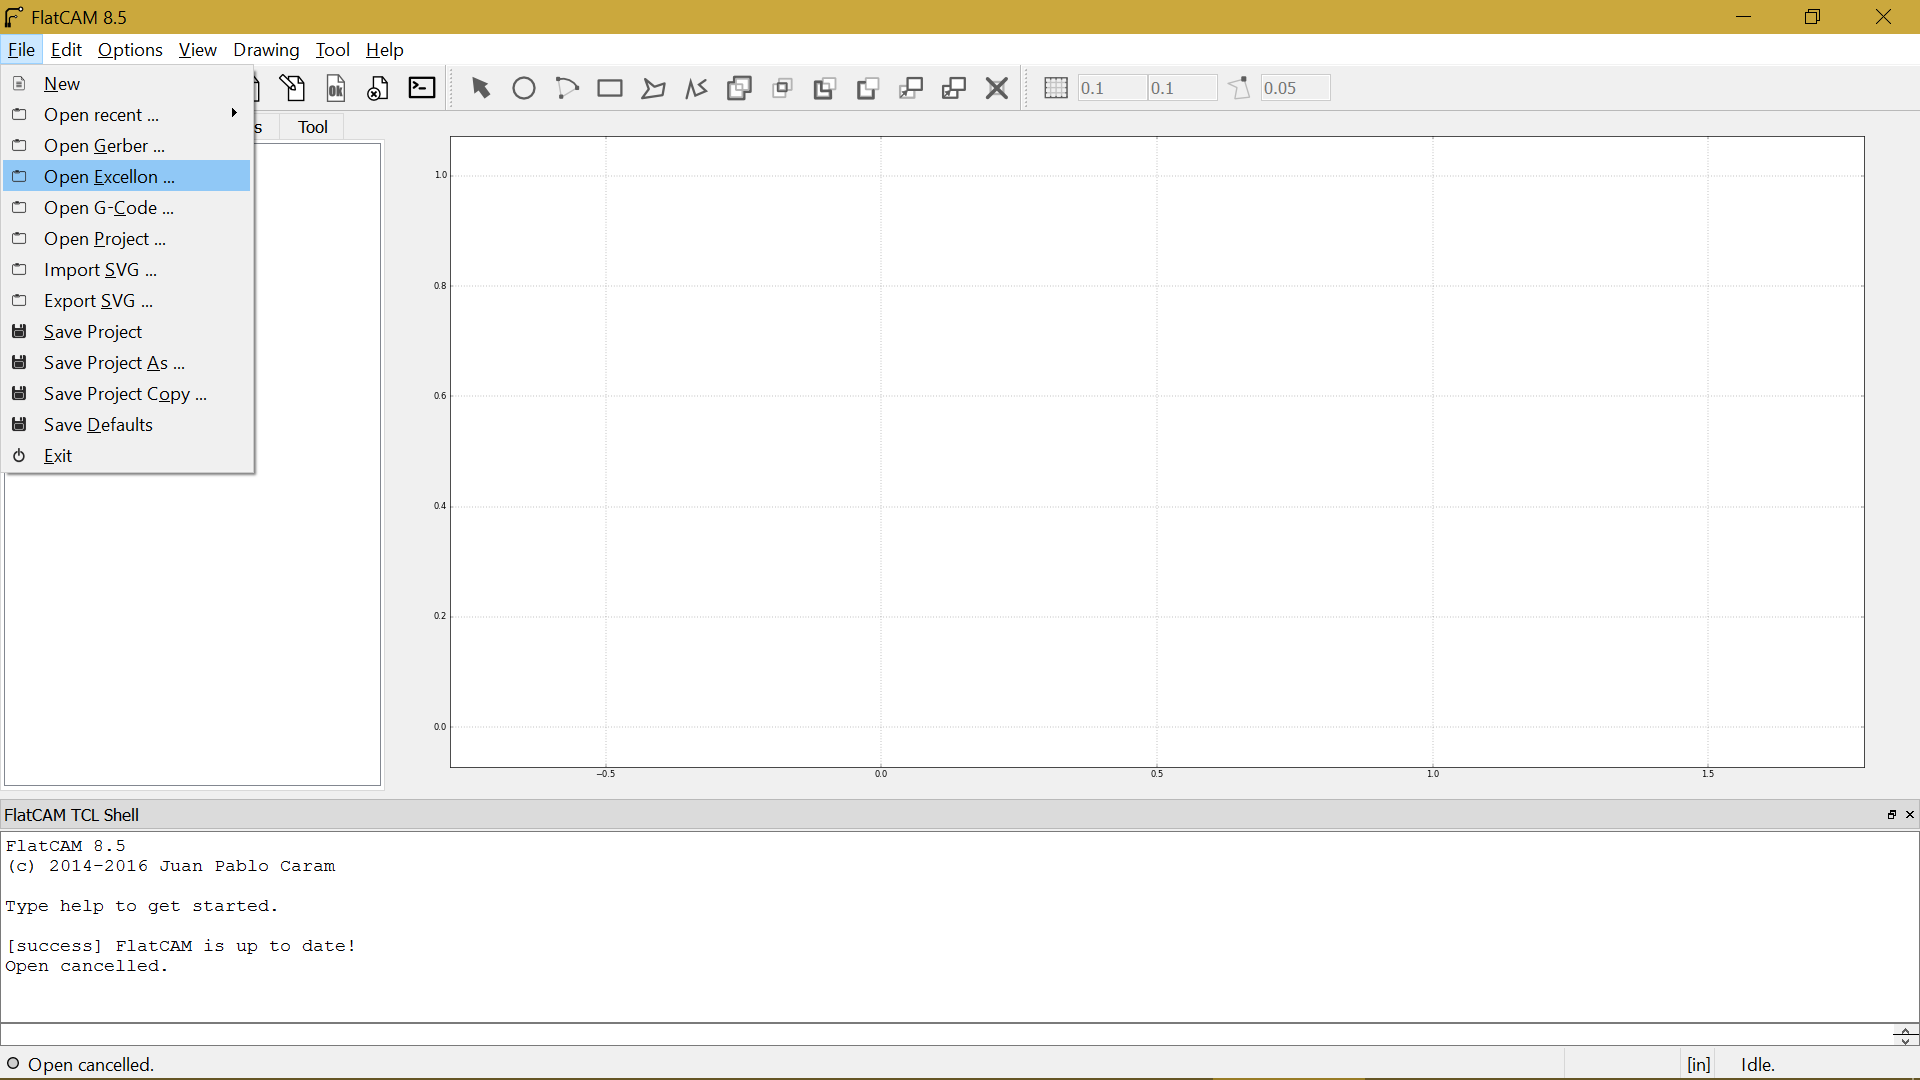Screen dimensions: 1920x1080
Task: Click the corner snap 0.05 field
Action: 1295,88
